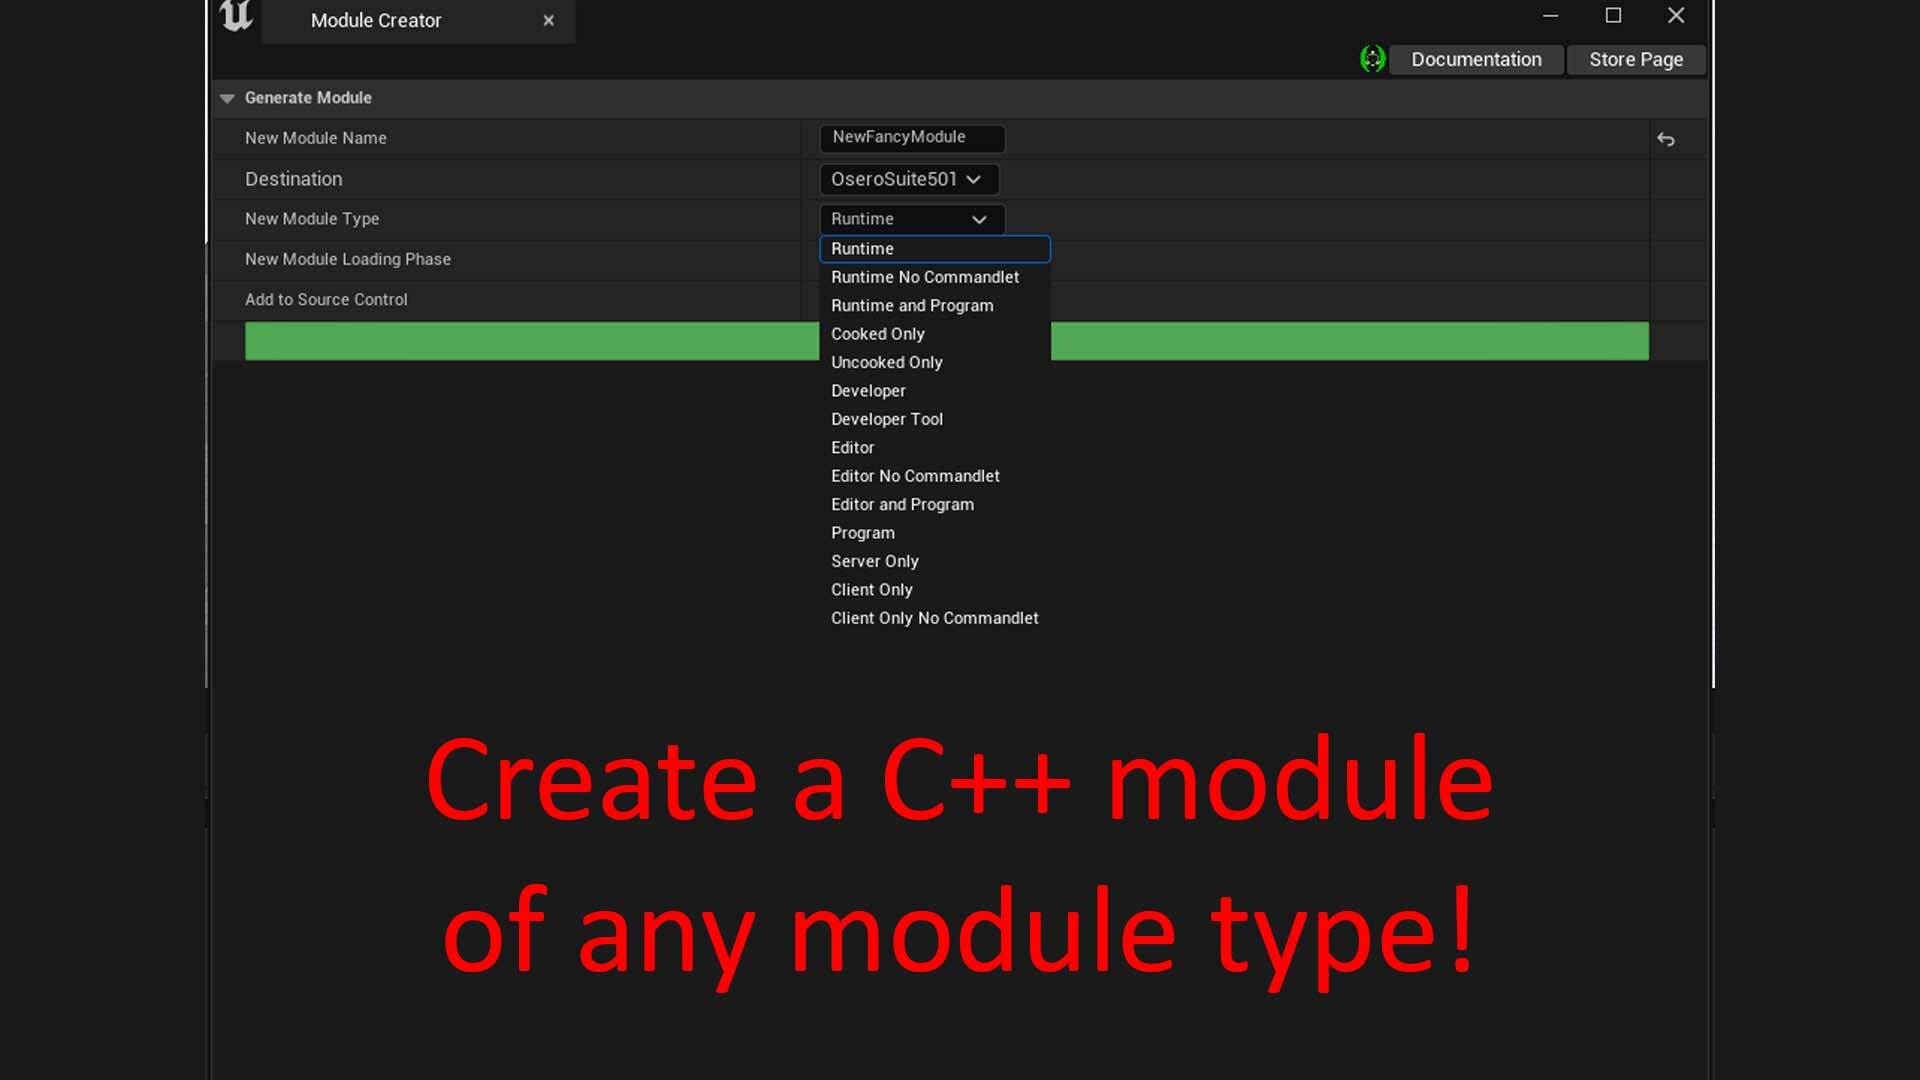
Task: Click the collapse triangle next to Generate Module
Action: [x=227, y=98]
